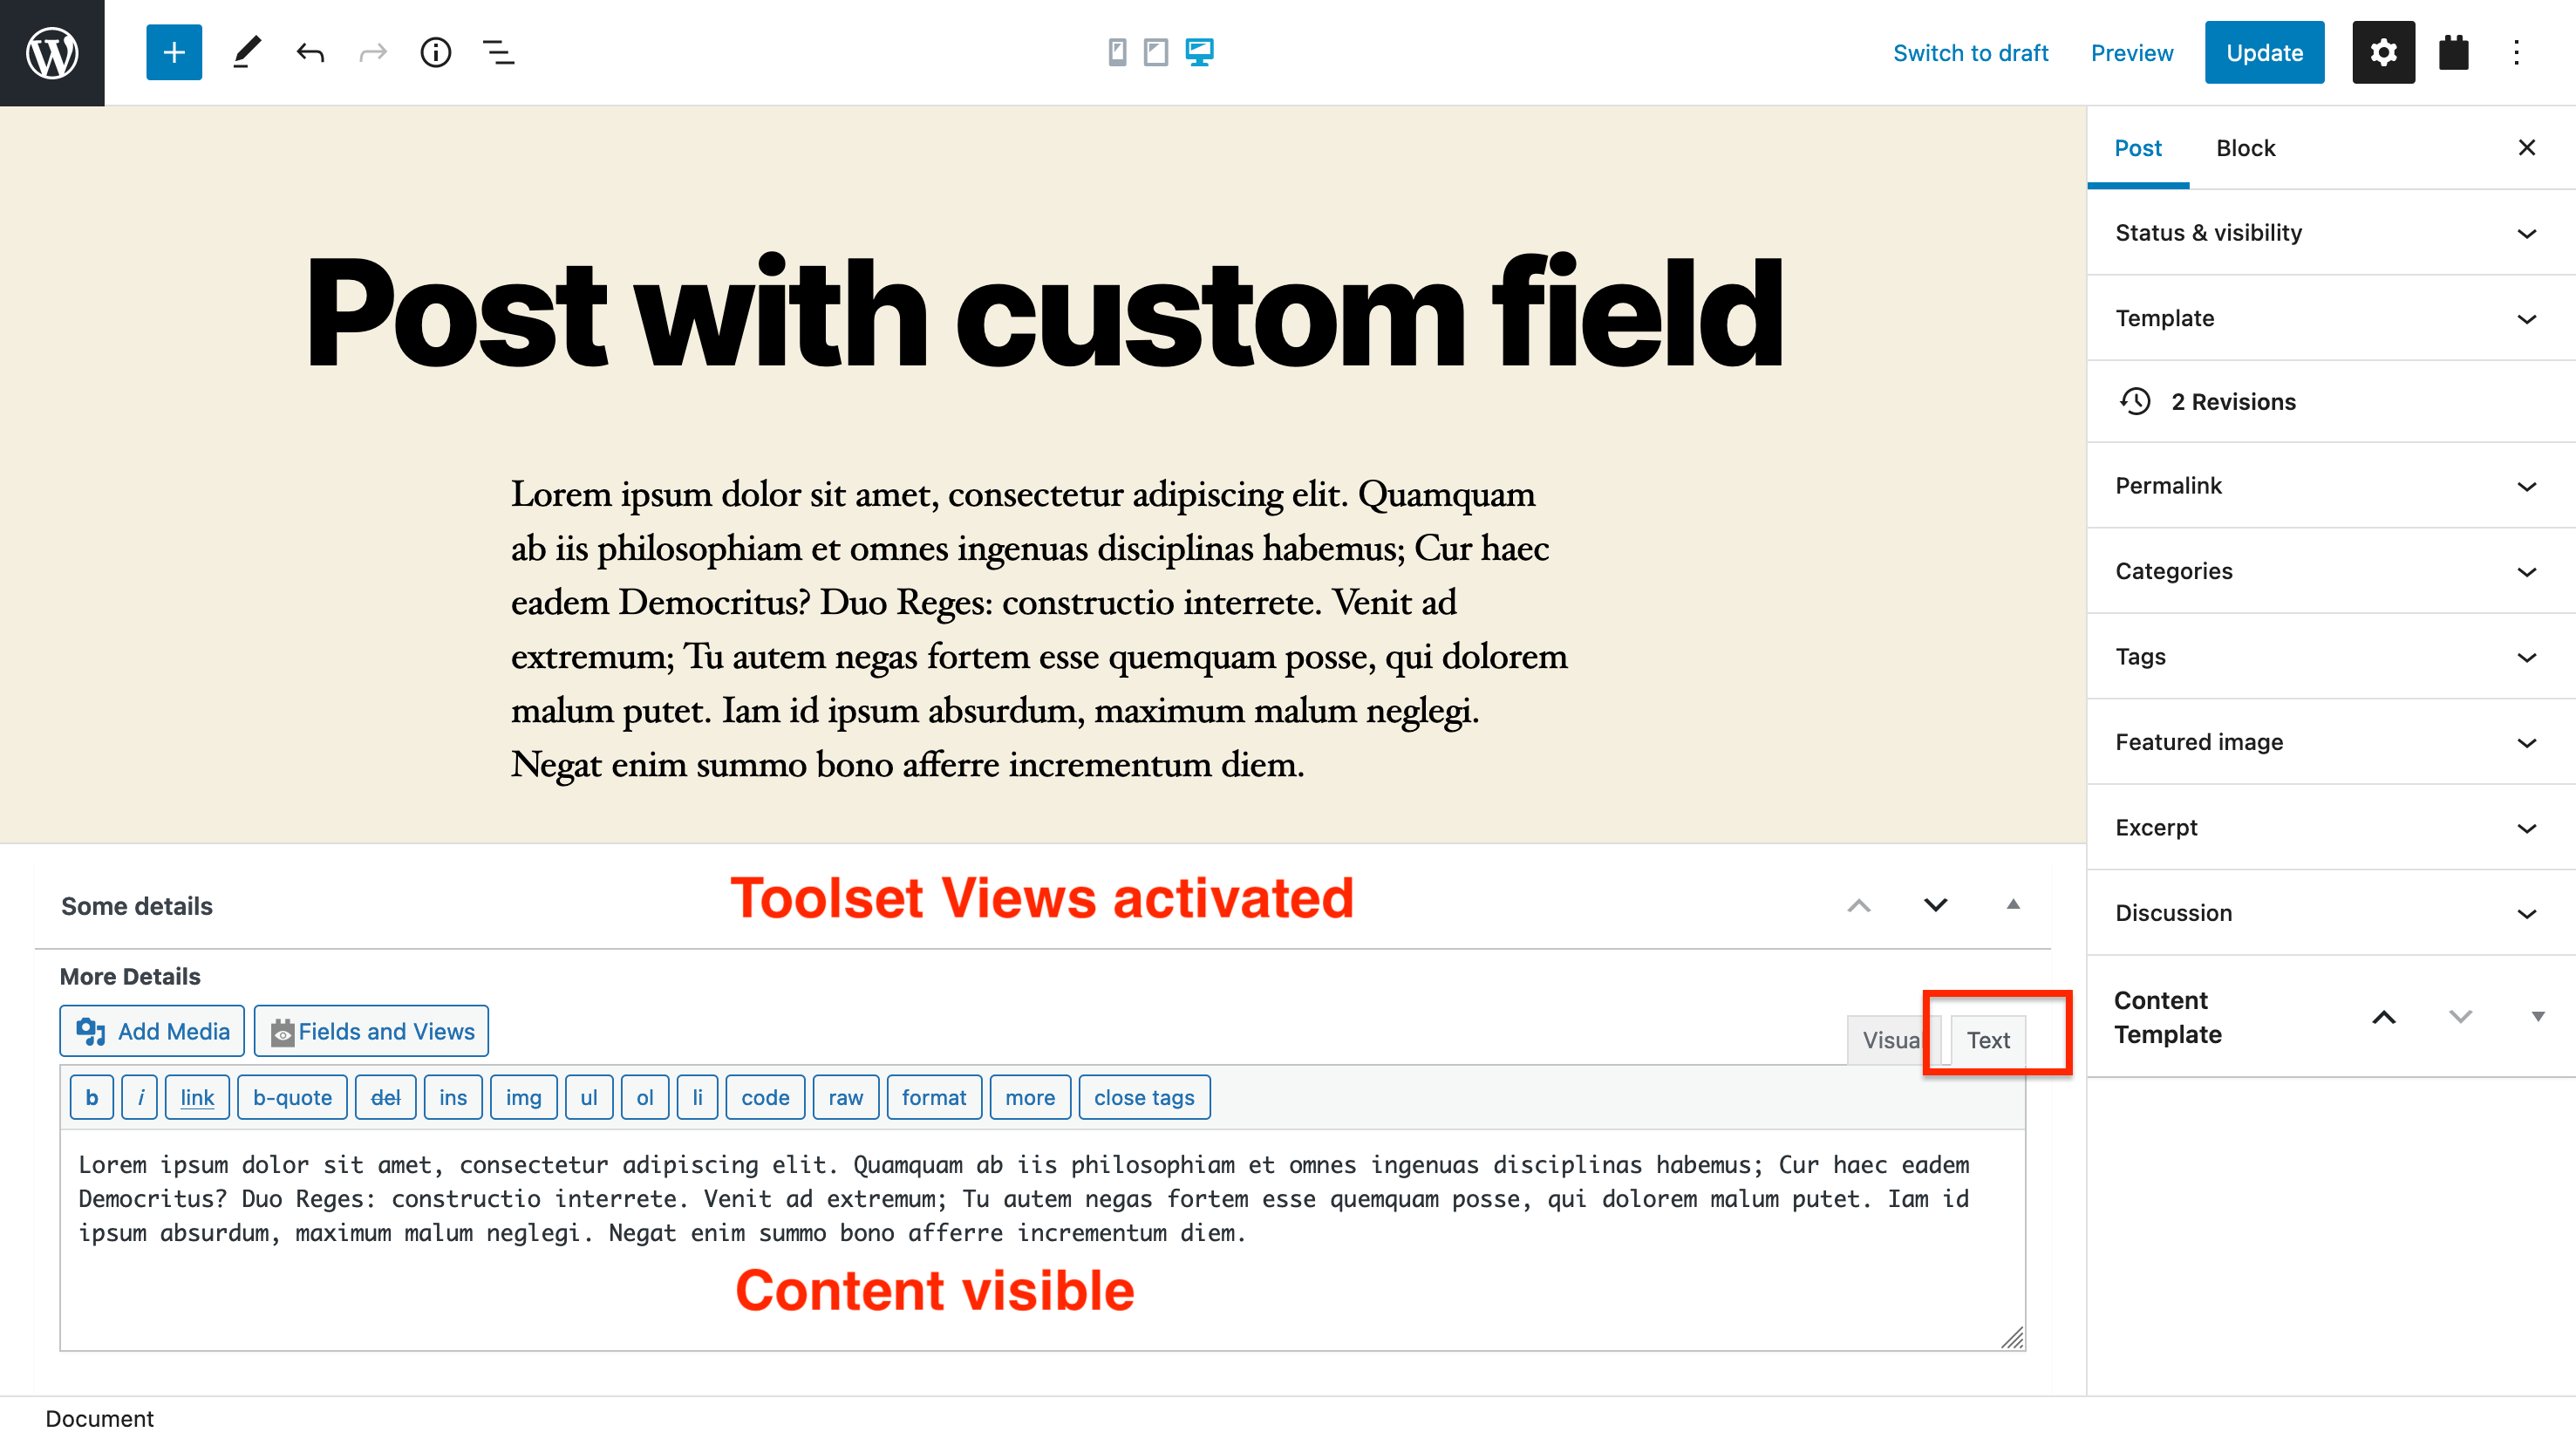Image resolution: width=2576 pixels, height=1439 pixels.
Task: Open the WordPress logo menu
Action: click(x=52, y=52)
